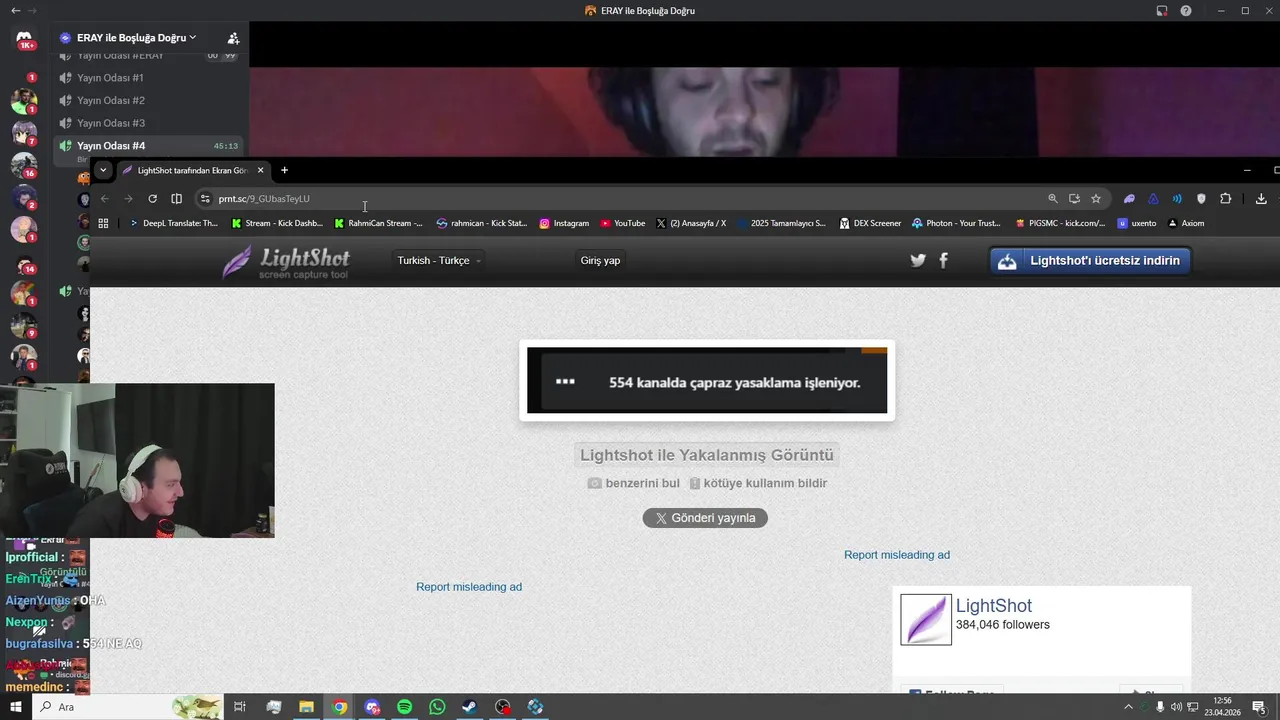1280x720 pixels.
Task: Click benzerini bul link
Action: [x=634, y=483]
